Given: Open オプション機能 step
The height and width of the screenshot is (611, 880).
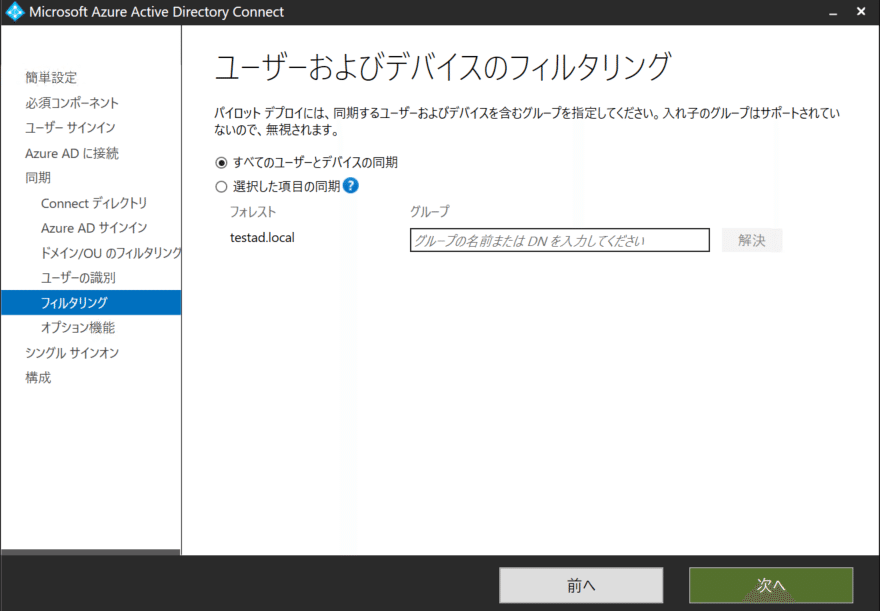Looking at the screenshot, I should coord(78,328).
